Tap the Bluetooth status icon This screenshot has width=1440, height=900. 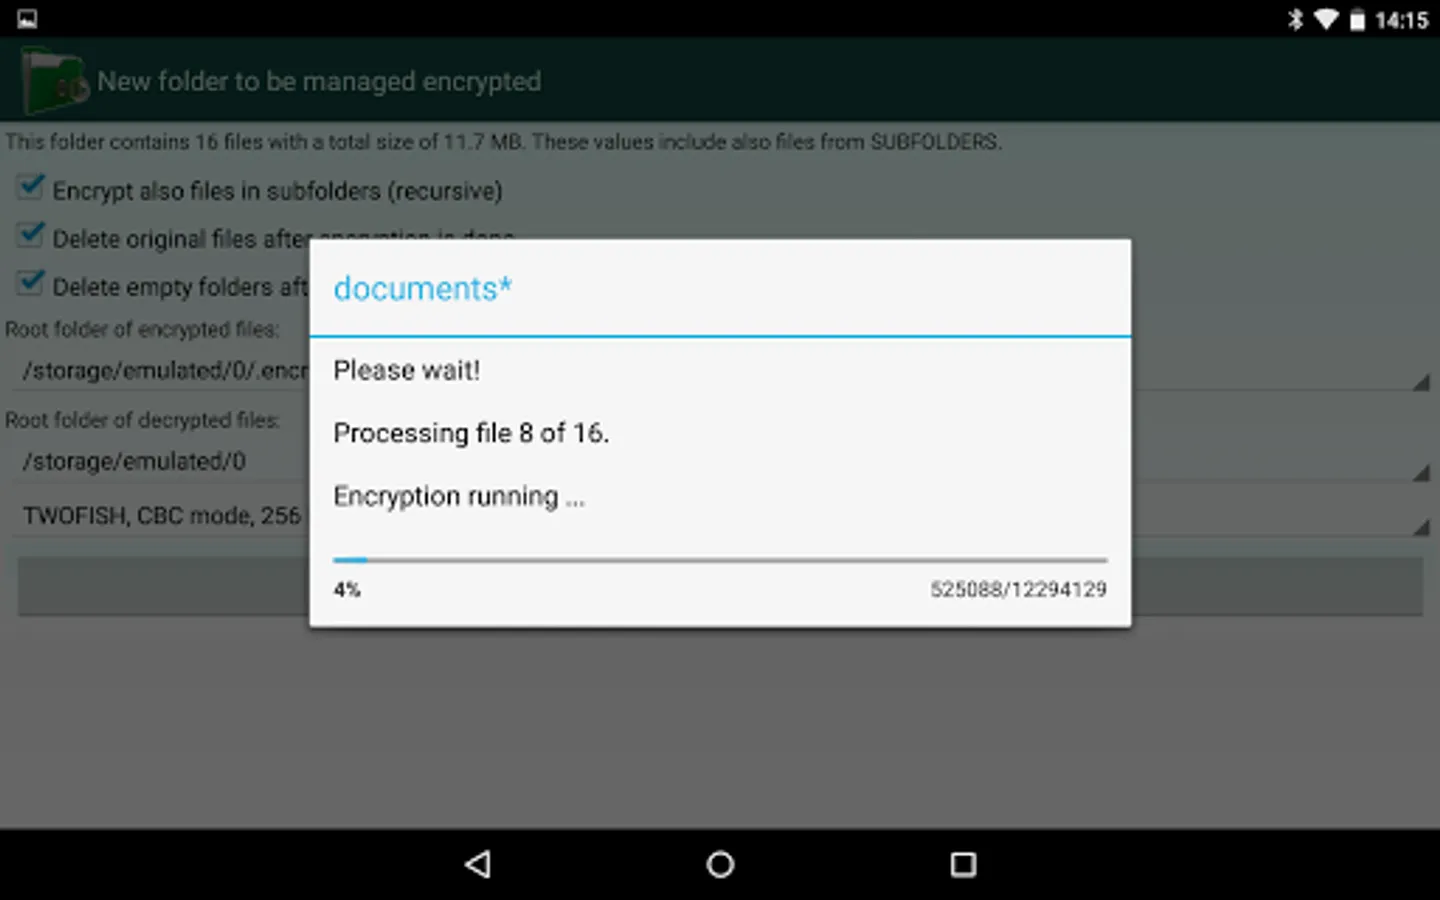coord(1296,19)
